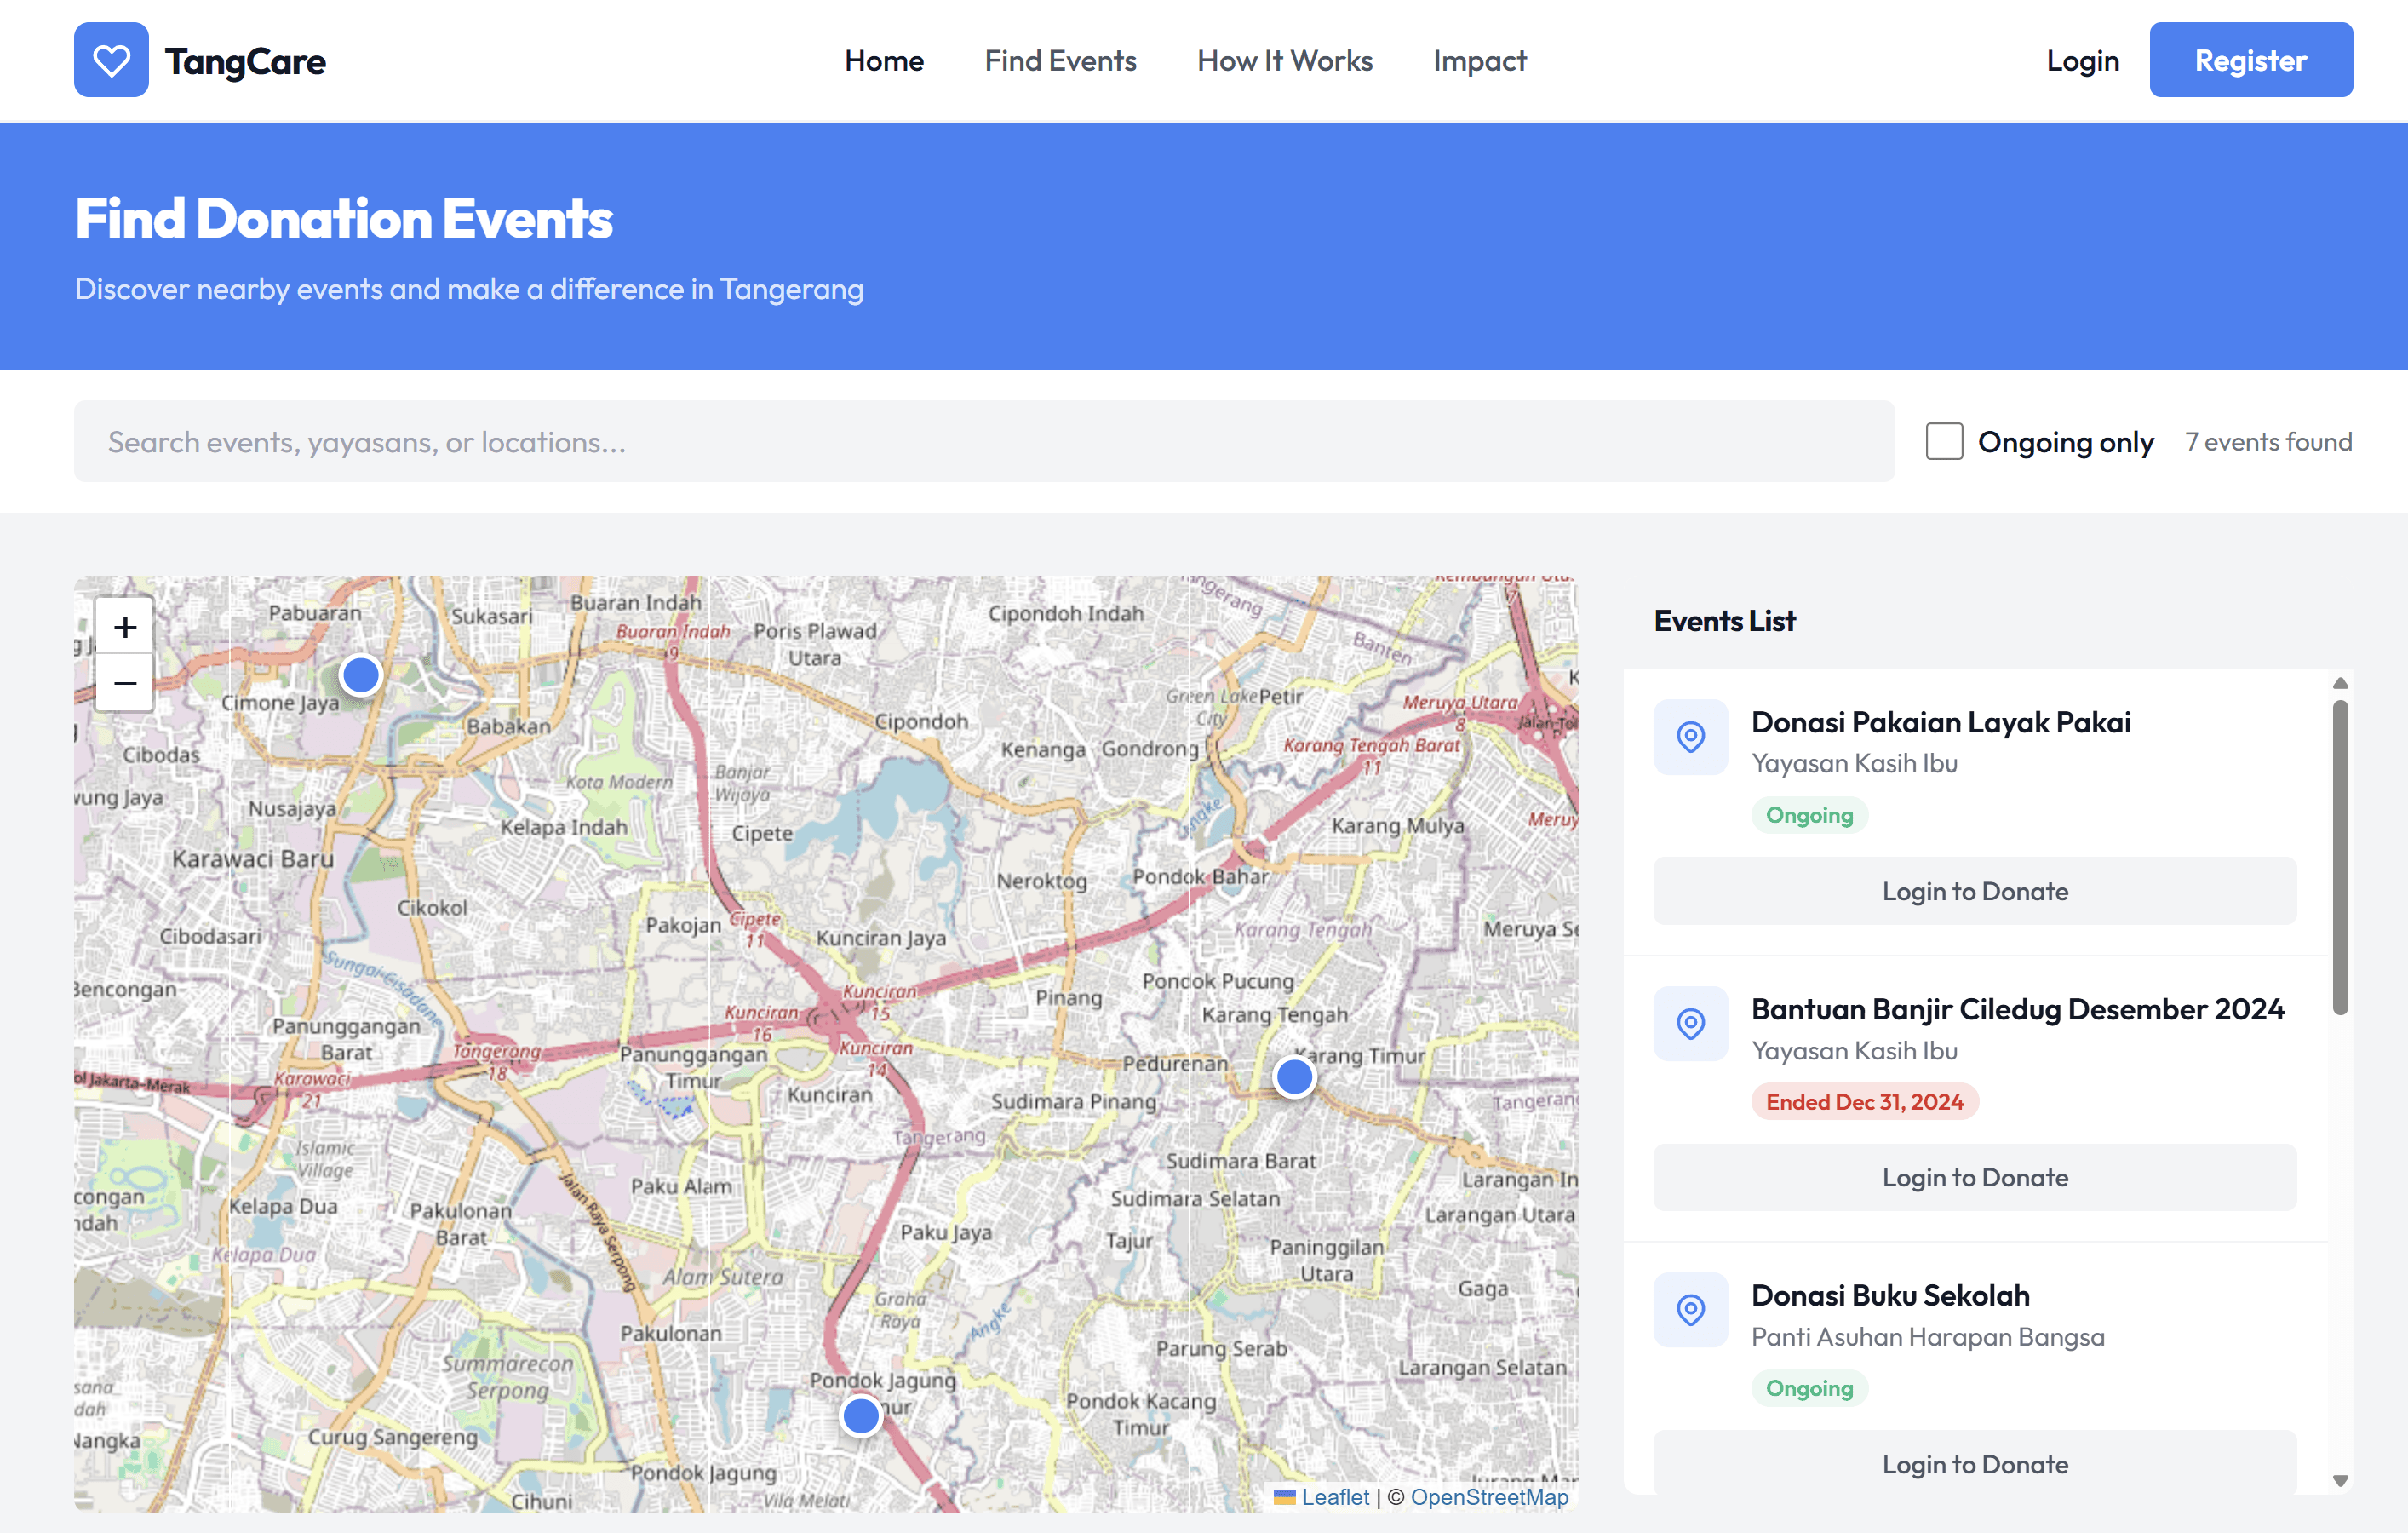Click the events list scrollbar thumb
The height and width of the screenshot is (1533, 2408).
[2339, 857]
